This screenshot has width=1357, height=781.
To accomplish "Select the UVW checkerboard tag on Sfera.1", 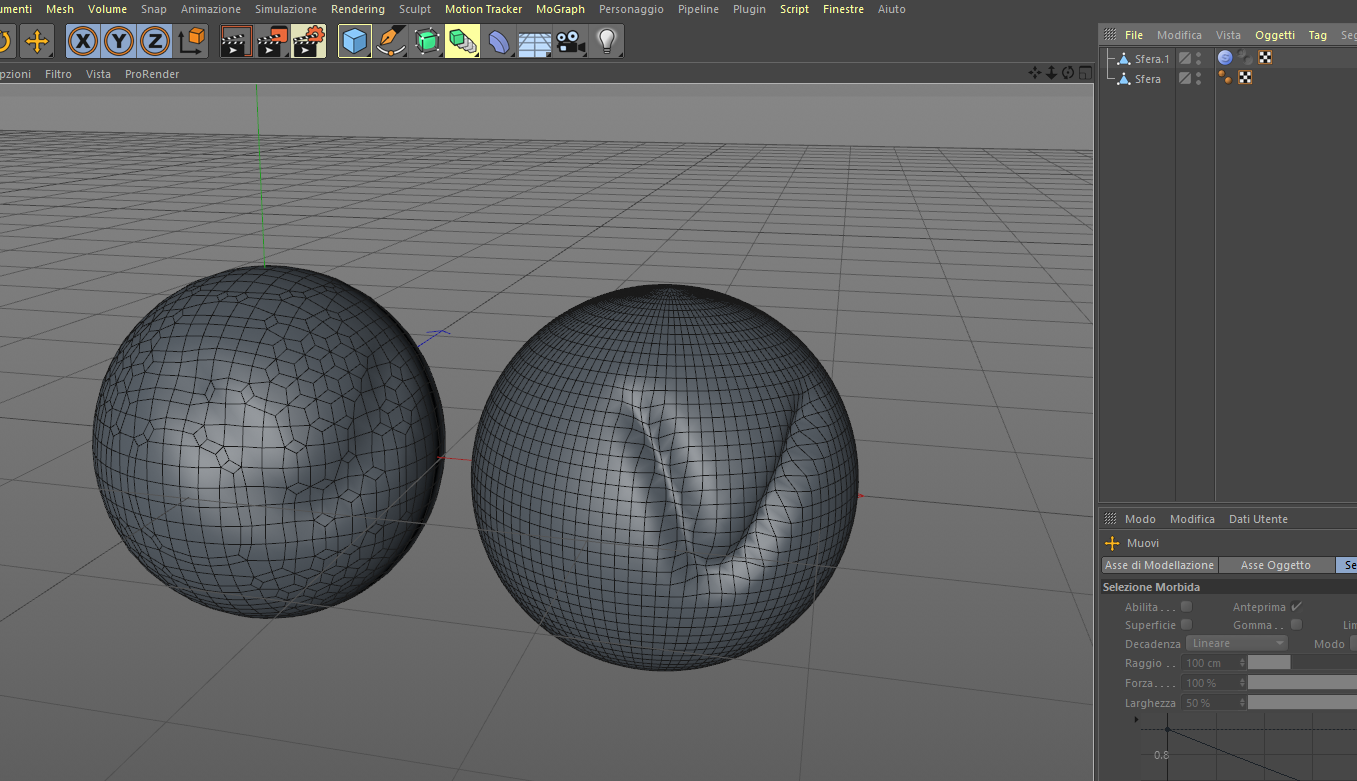I will (1265, 58).
